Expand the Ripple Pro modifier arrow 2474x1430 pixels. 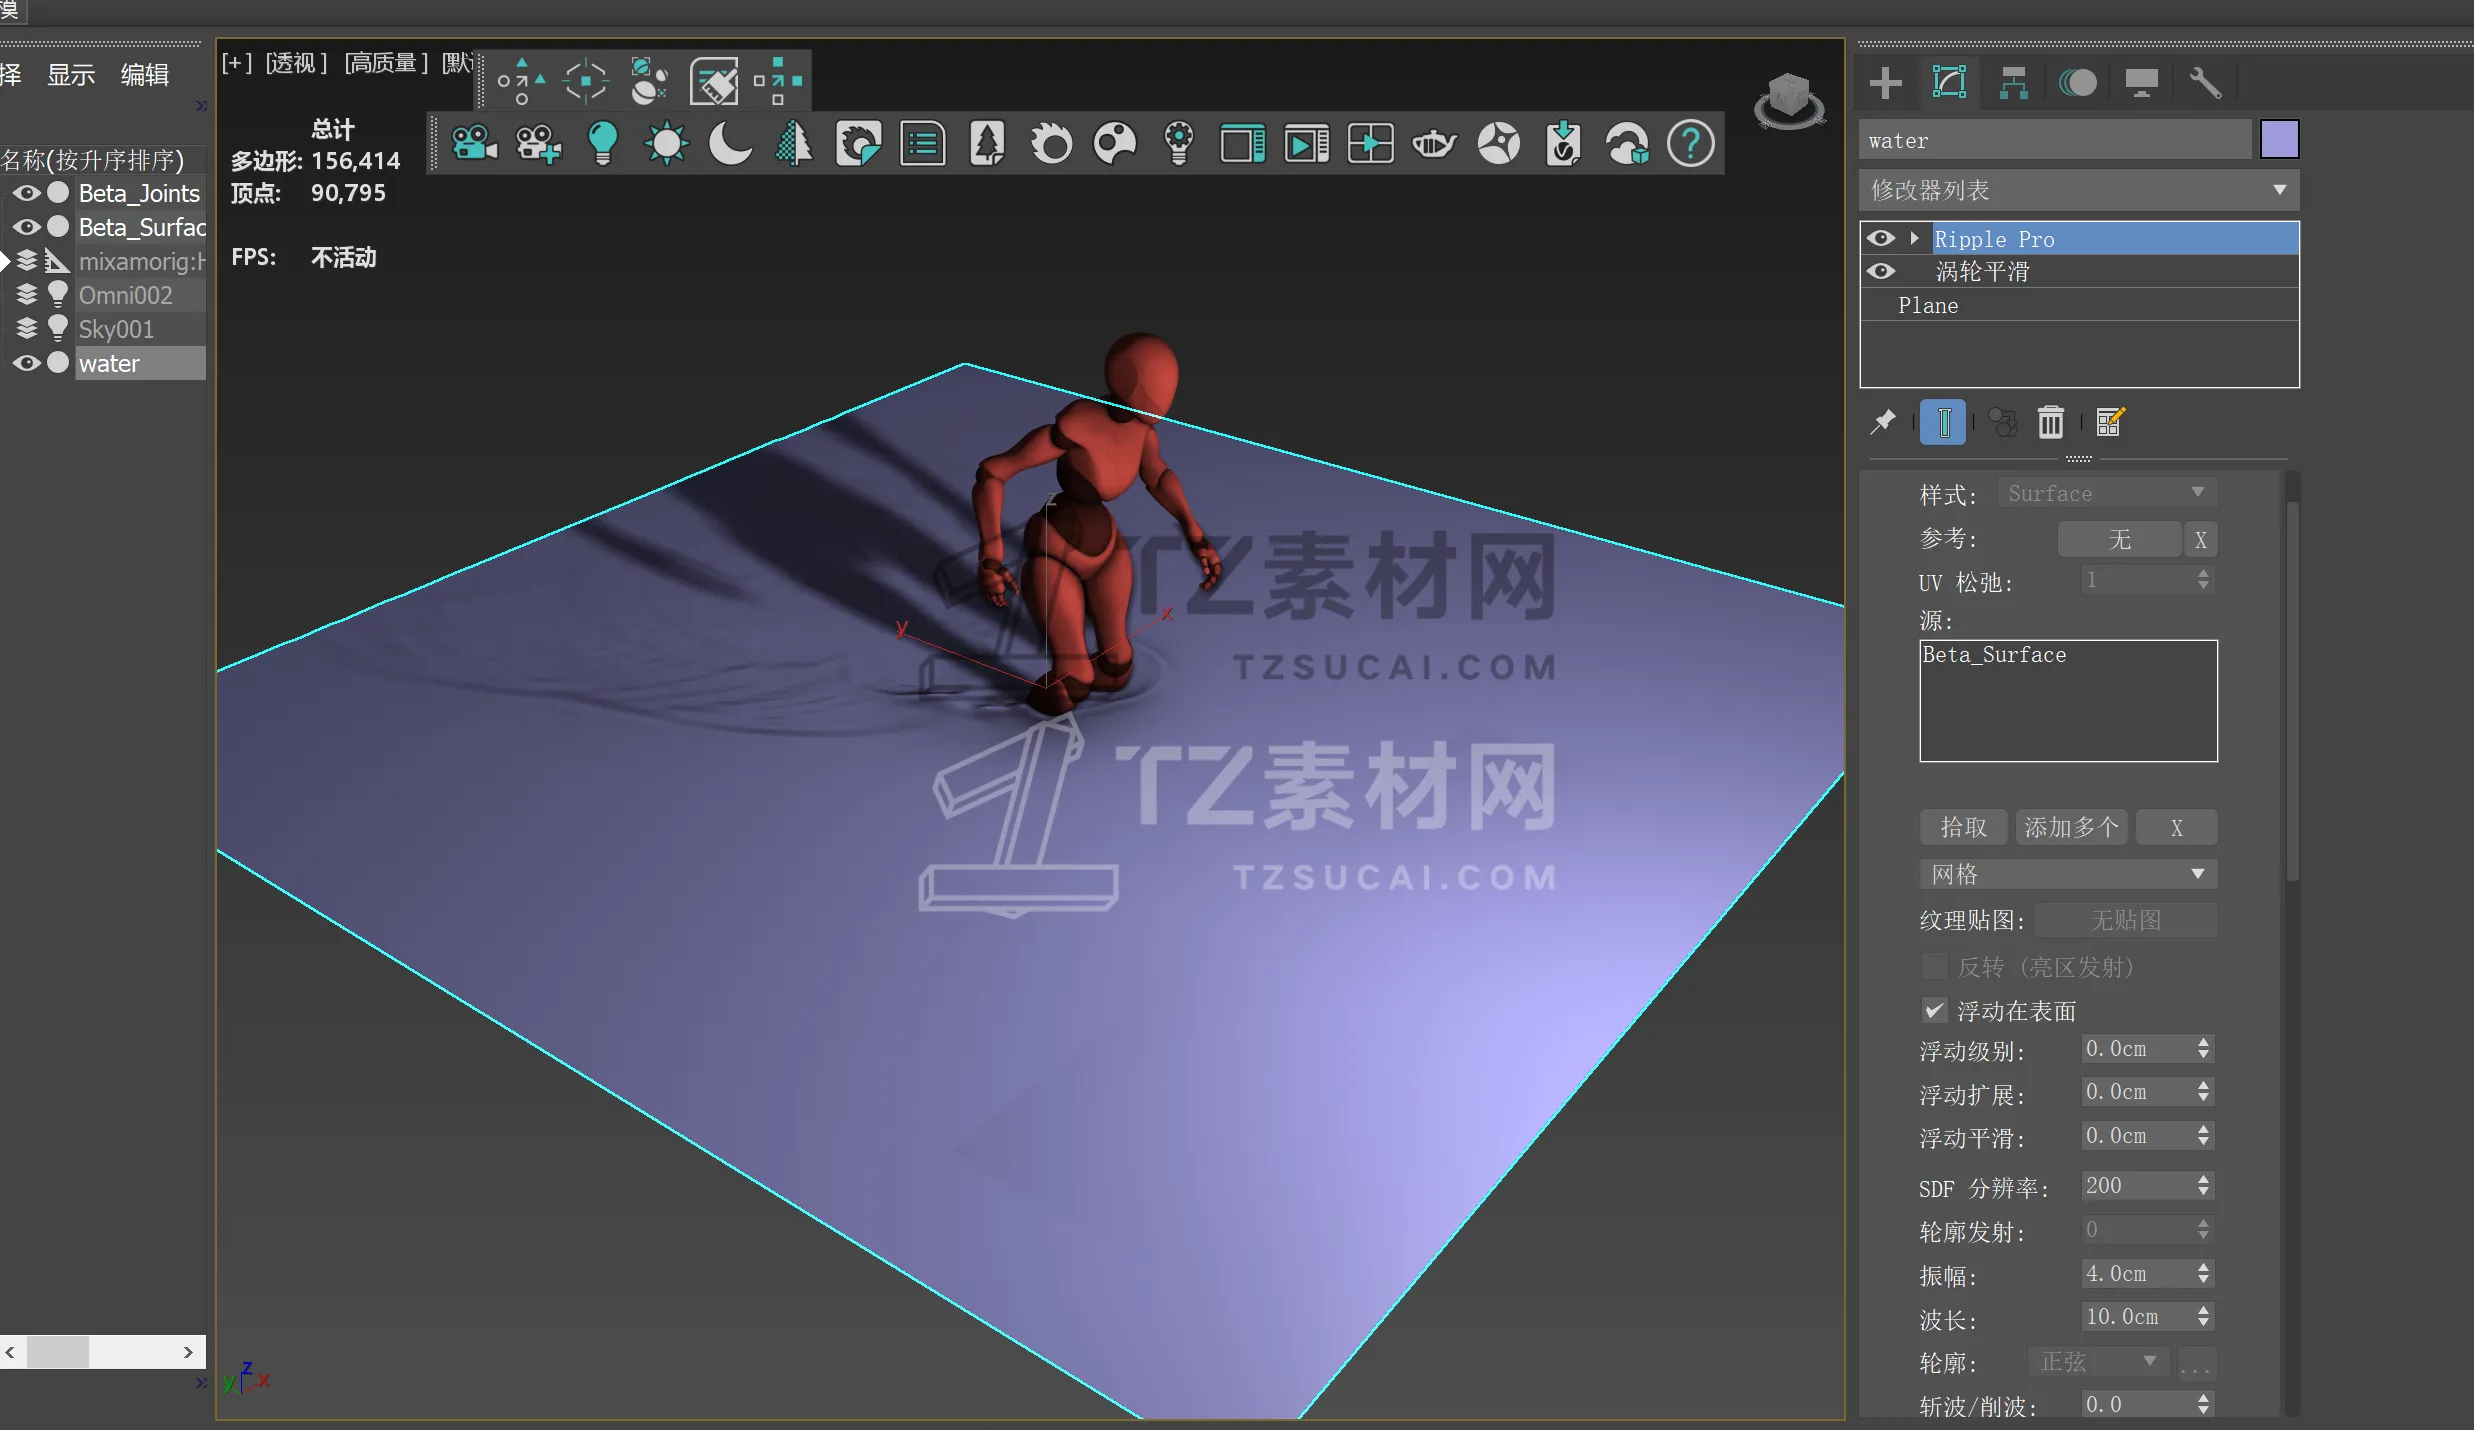[1914, 238]
